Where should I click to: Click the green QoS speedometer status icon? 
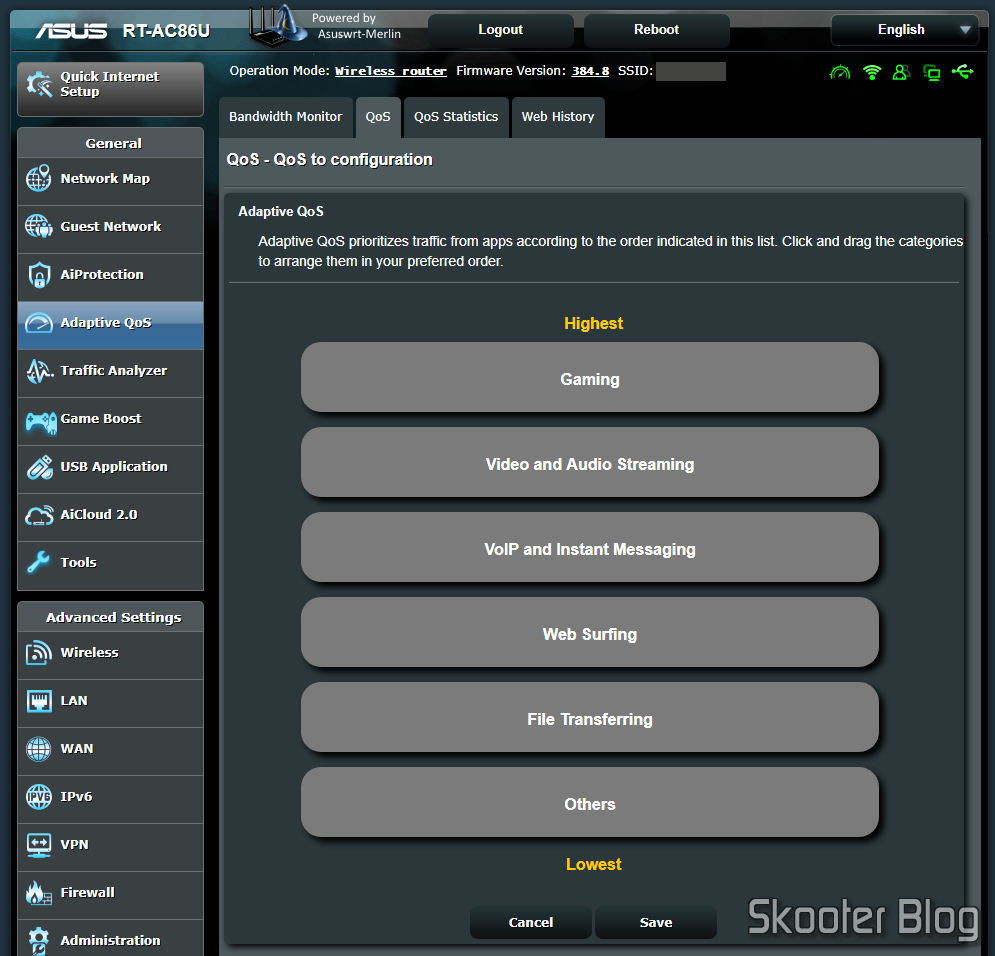[840, 72]
